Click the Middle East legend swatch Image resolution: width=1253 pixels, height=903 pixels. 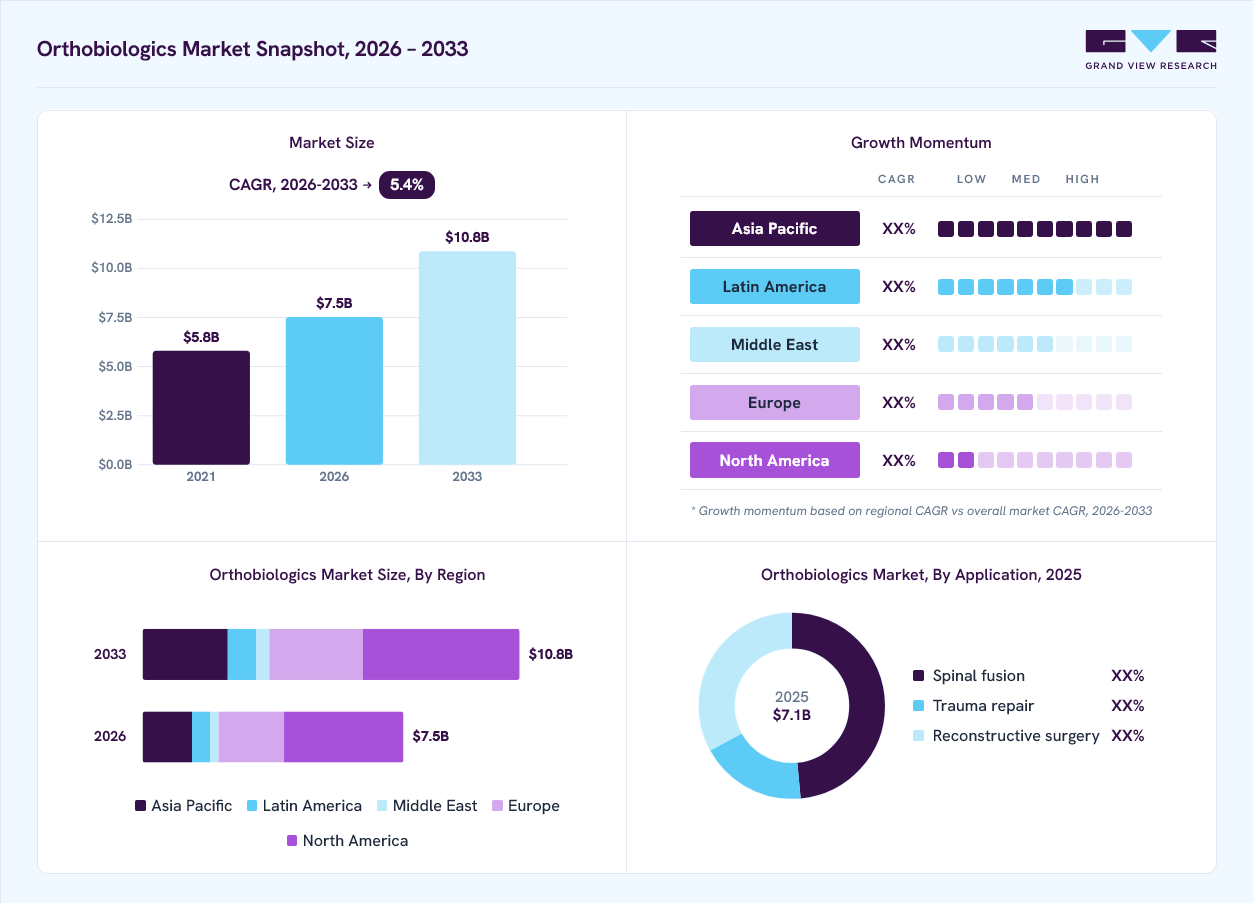pyautogui.click(x=382, y=806)
